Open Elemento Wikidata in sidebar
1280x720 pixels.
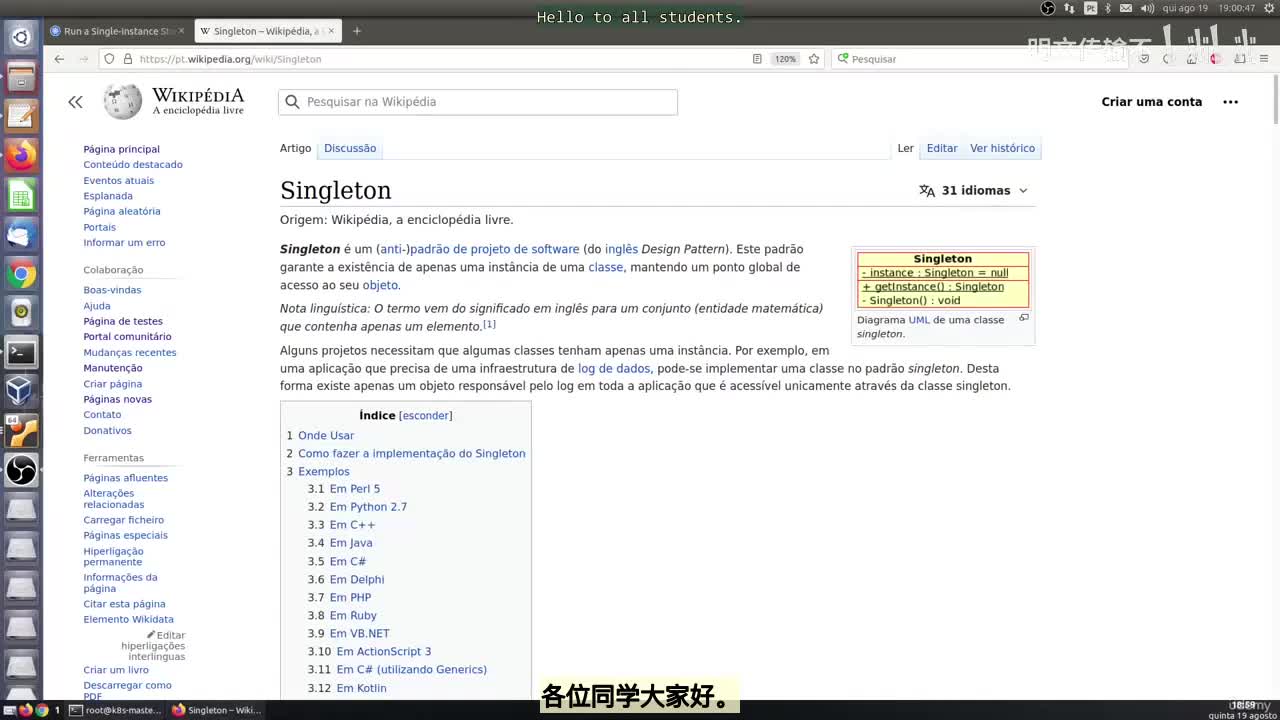click(x=128, y=620)
